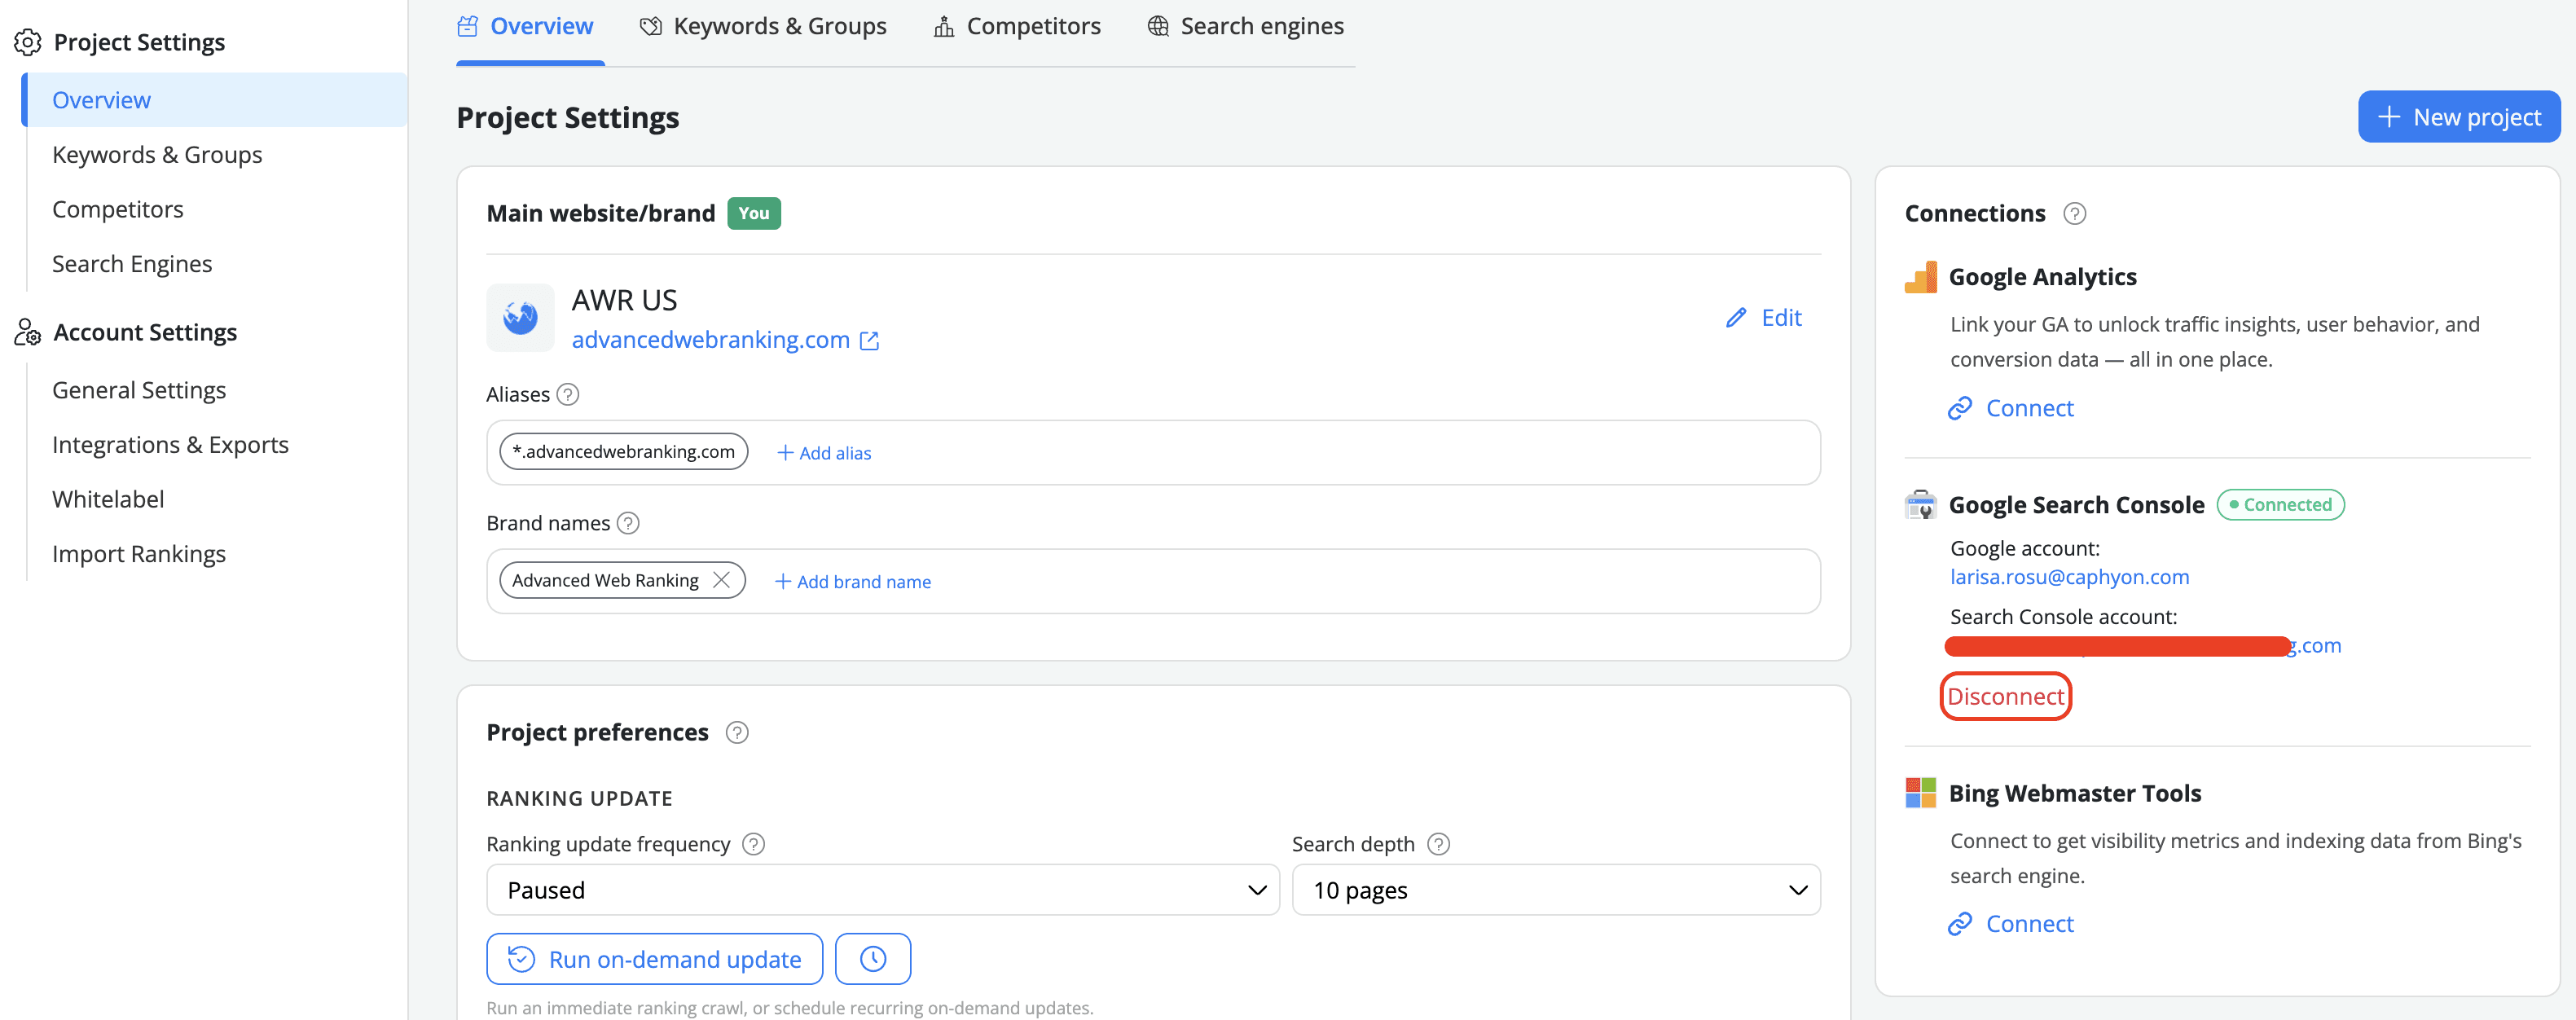The width and height of the screenshot is (2576, 1020).
Task: Open the Search depth 10 pages dropdown
Action: click(1556, 890)
